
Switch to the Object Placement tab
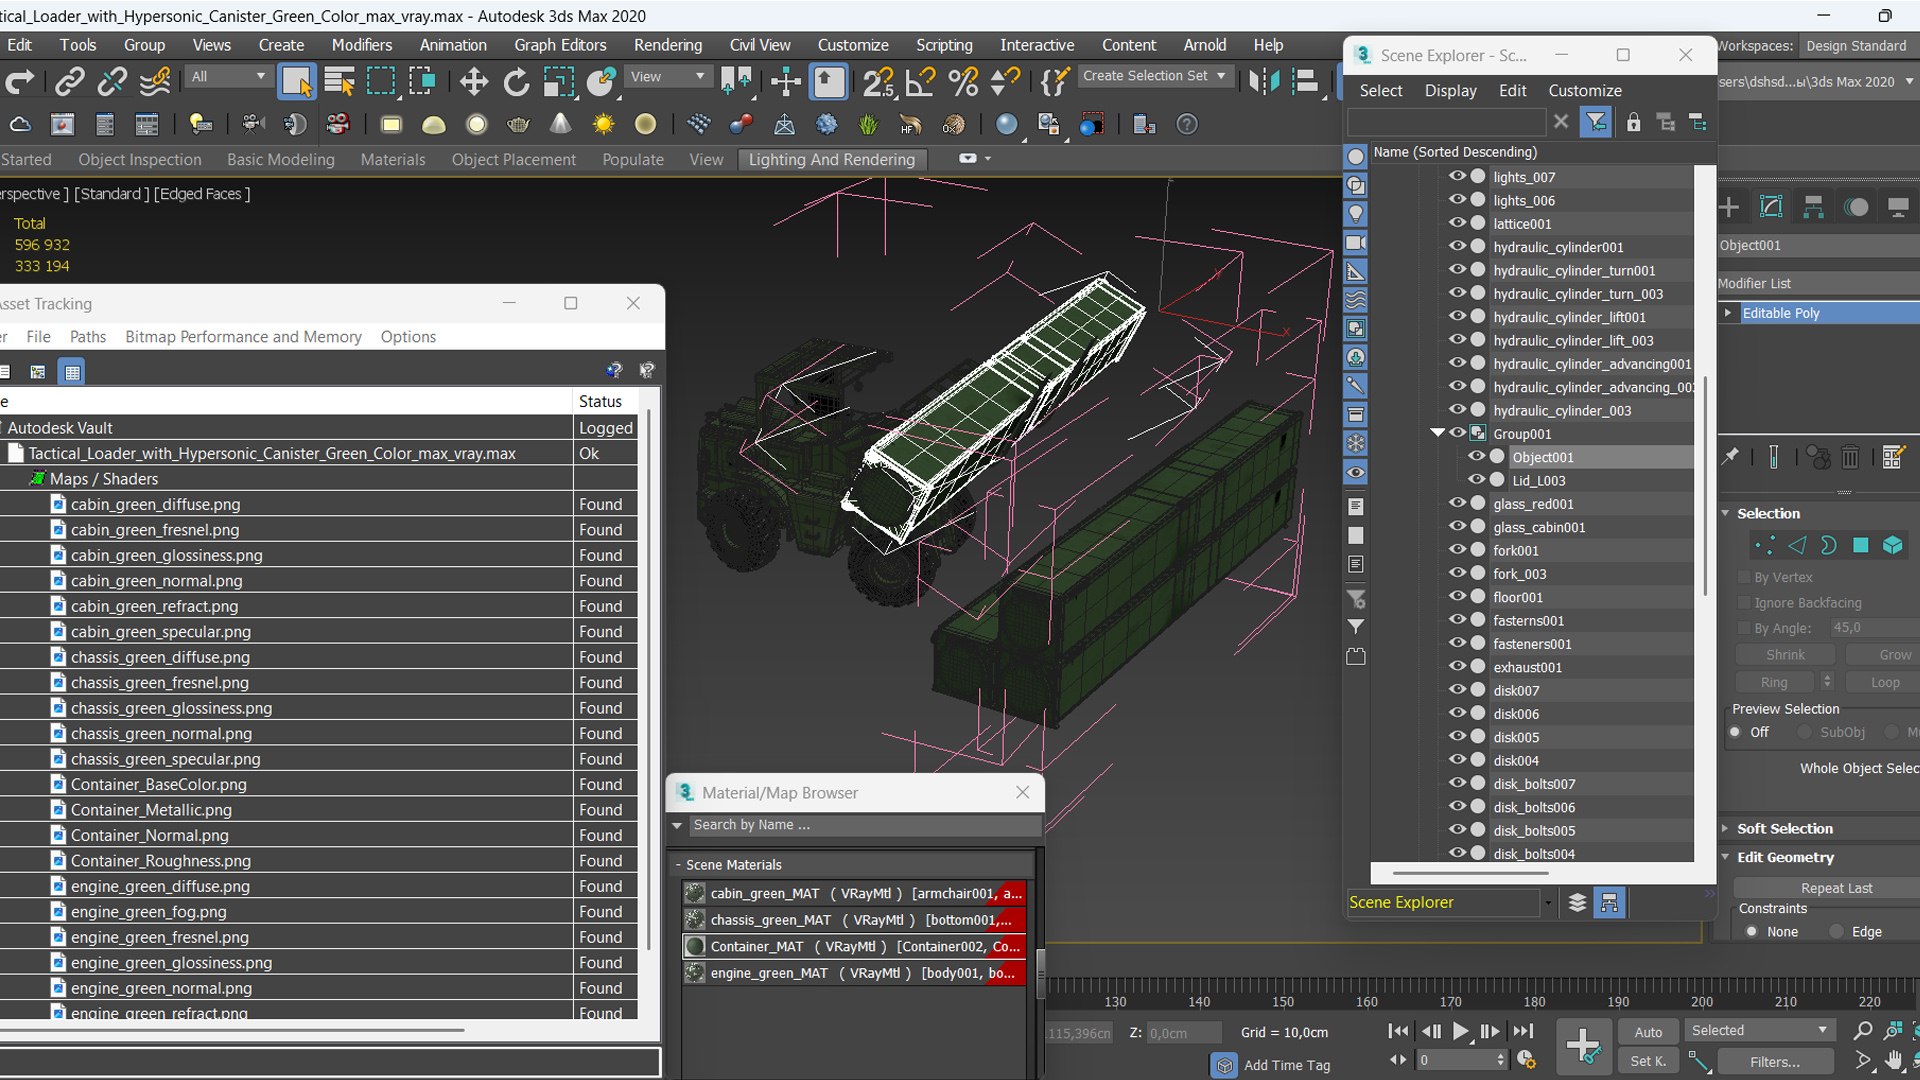[513, 159]
